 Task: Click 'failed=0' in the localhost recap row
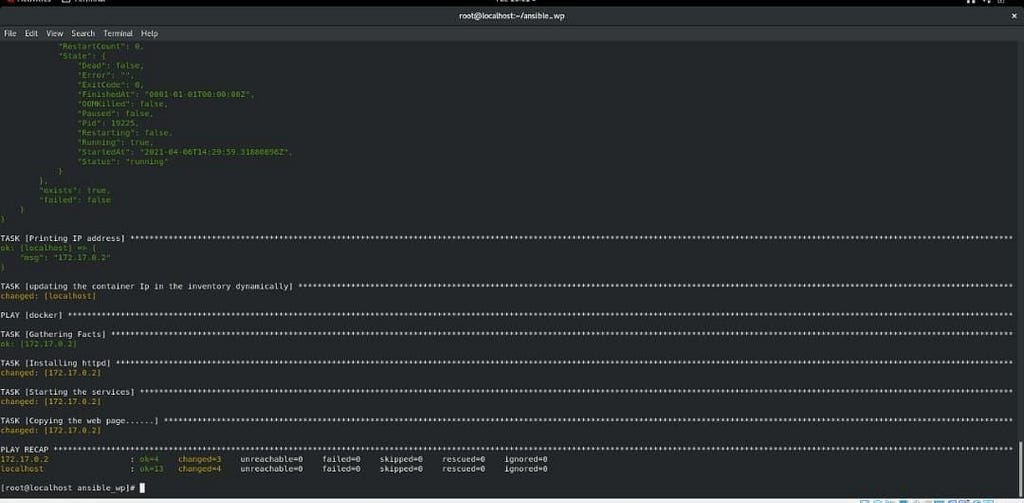[342, 469]
